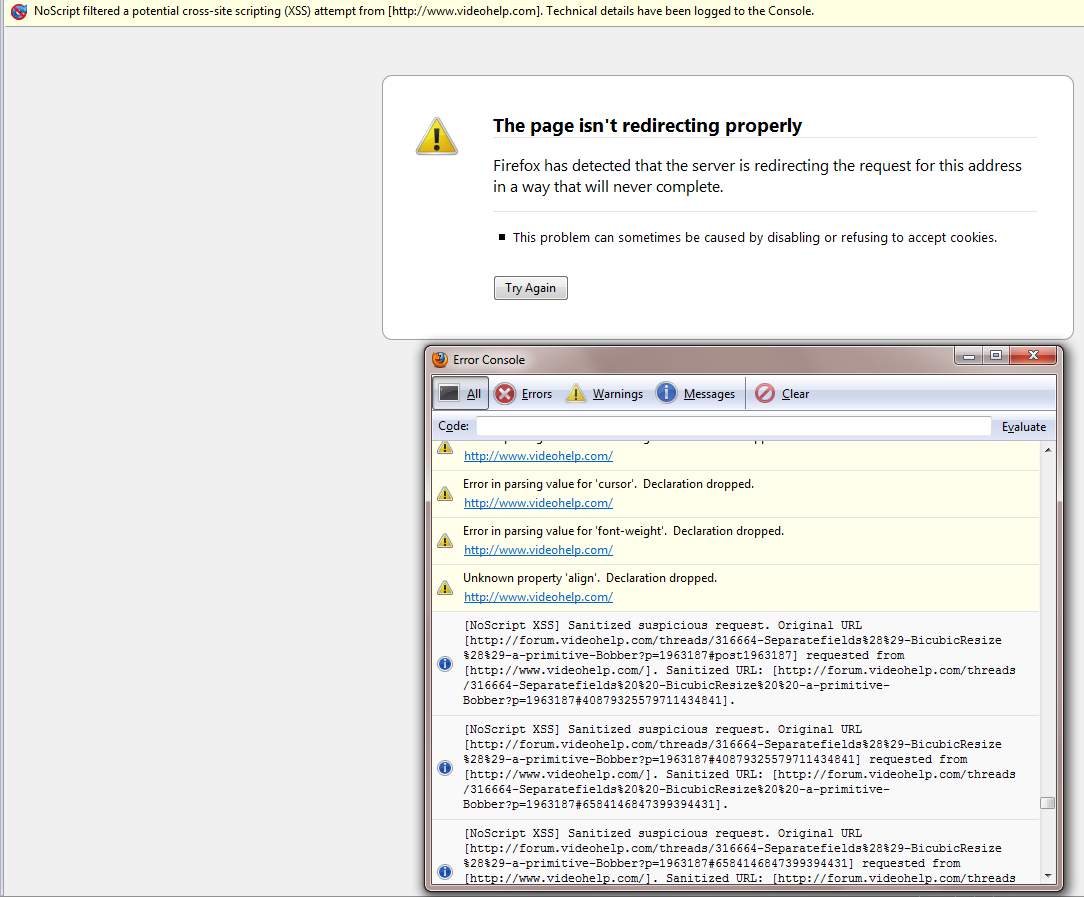1084x897 pixels.
Task: Click the Firefox icon in Error Console title
Action: click(440, 359)
